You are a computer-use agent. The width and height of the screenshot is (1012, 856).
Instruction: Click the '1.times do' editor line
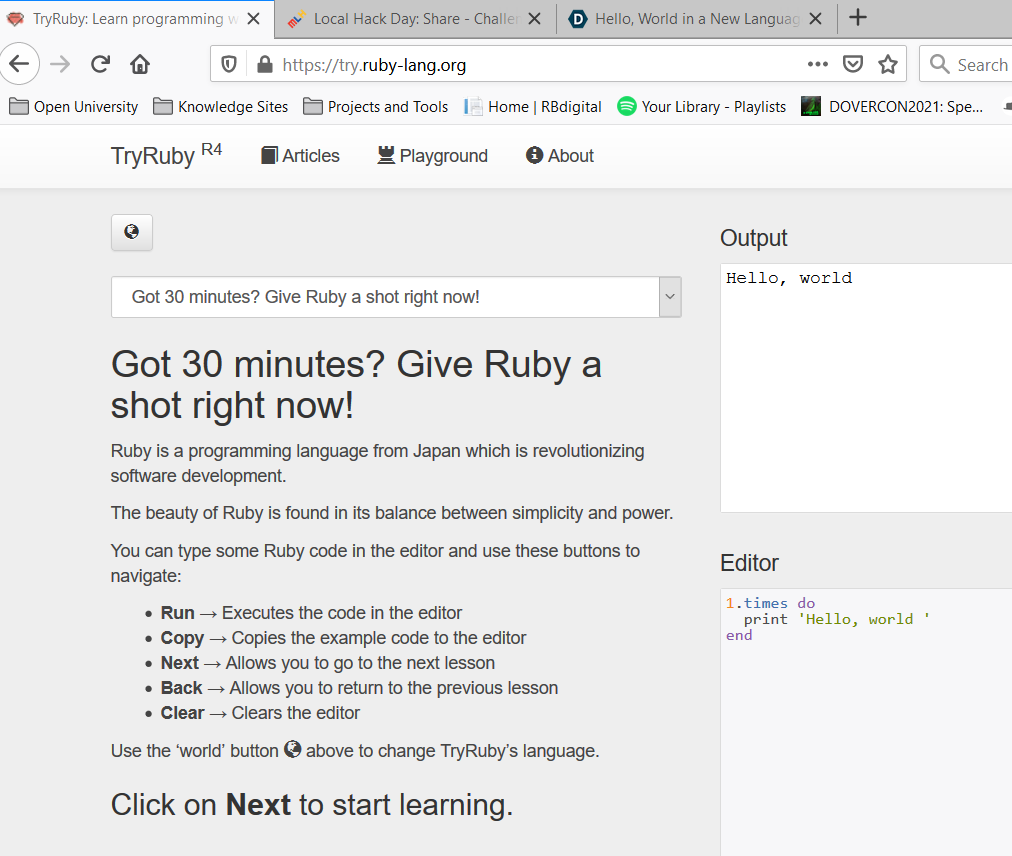click(770, 603)
